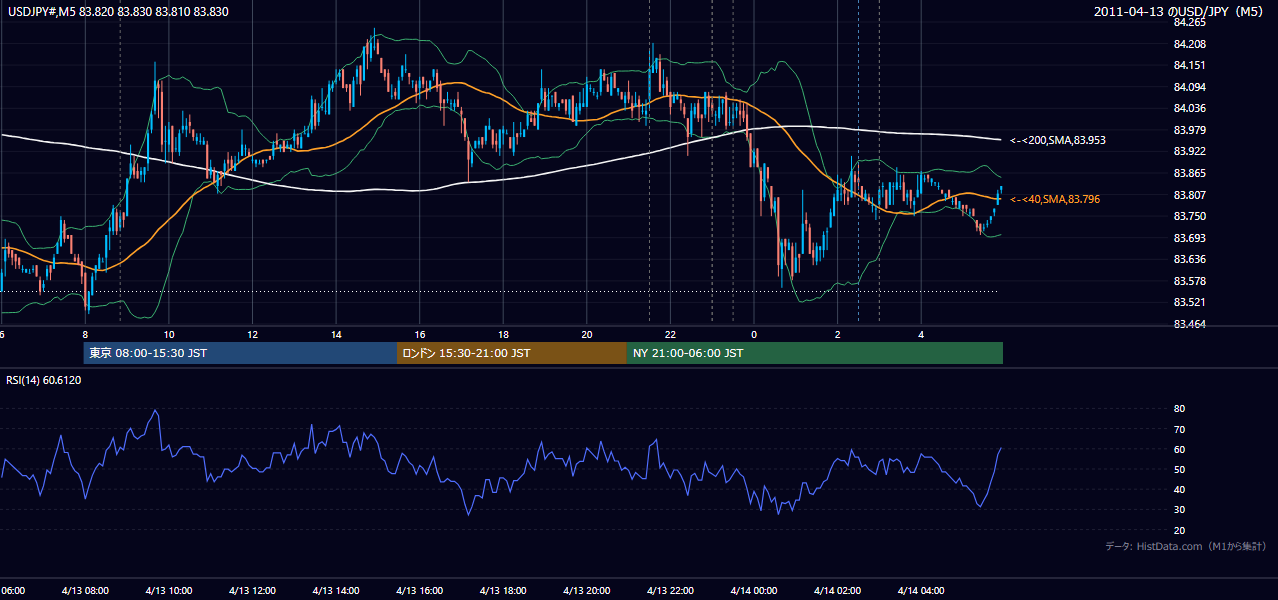Click the 4/13 20:00 time axis label
Viewport: 1278px width, 600px height.
(x=587, y=590)
